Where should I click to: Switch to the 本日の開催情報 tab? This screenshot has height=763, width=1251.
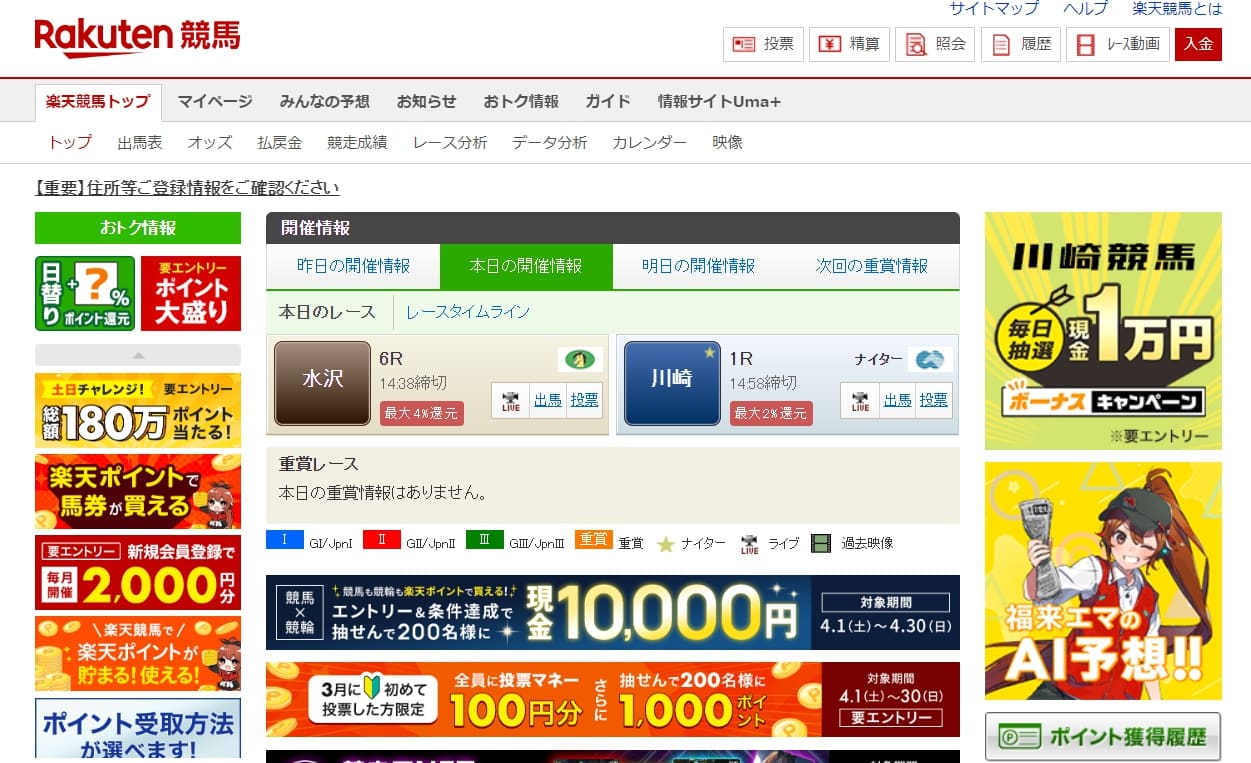[526, 266]
